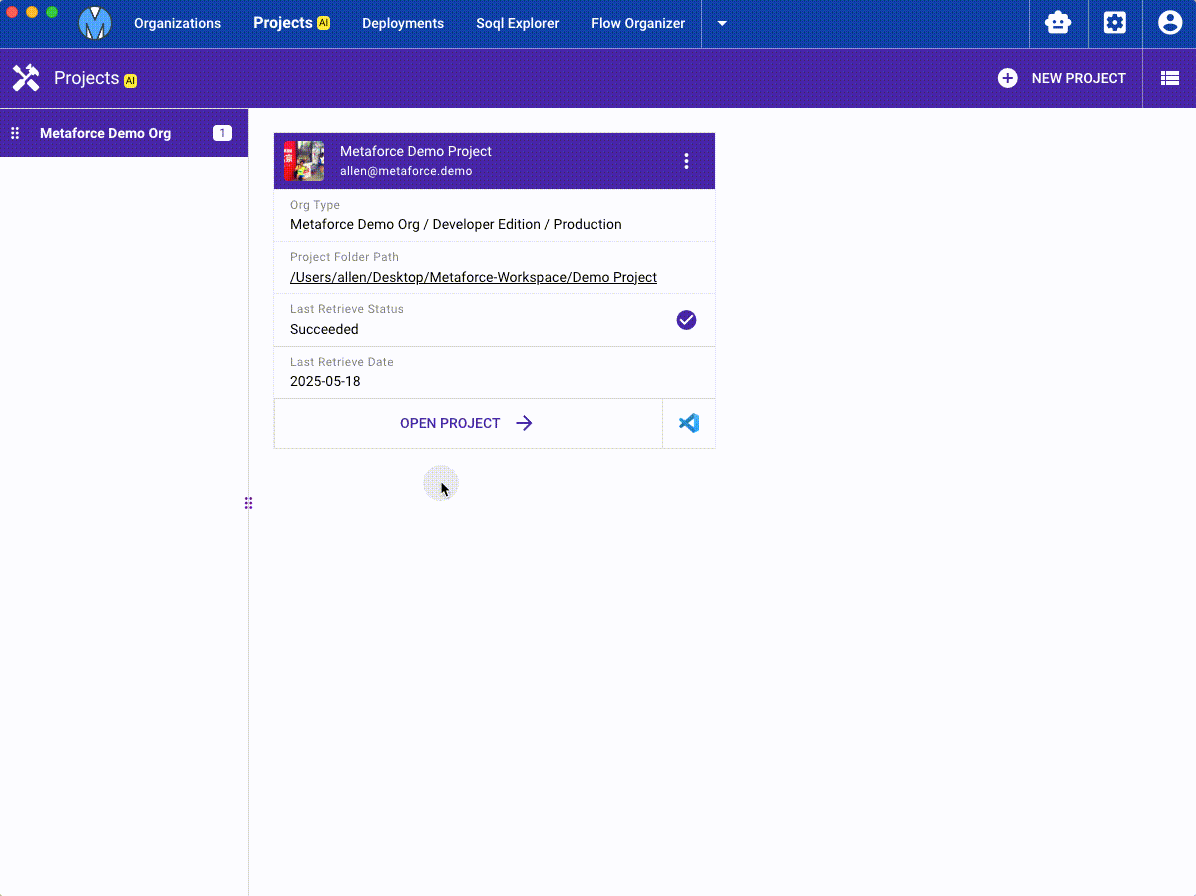Screen dimensions: 1196x896
Task: Open the AI robot assistant icon
Action: 1058,23
